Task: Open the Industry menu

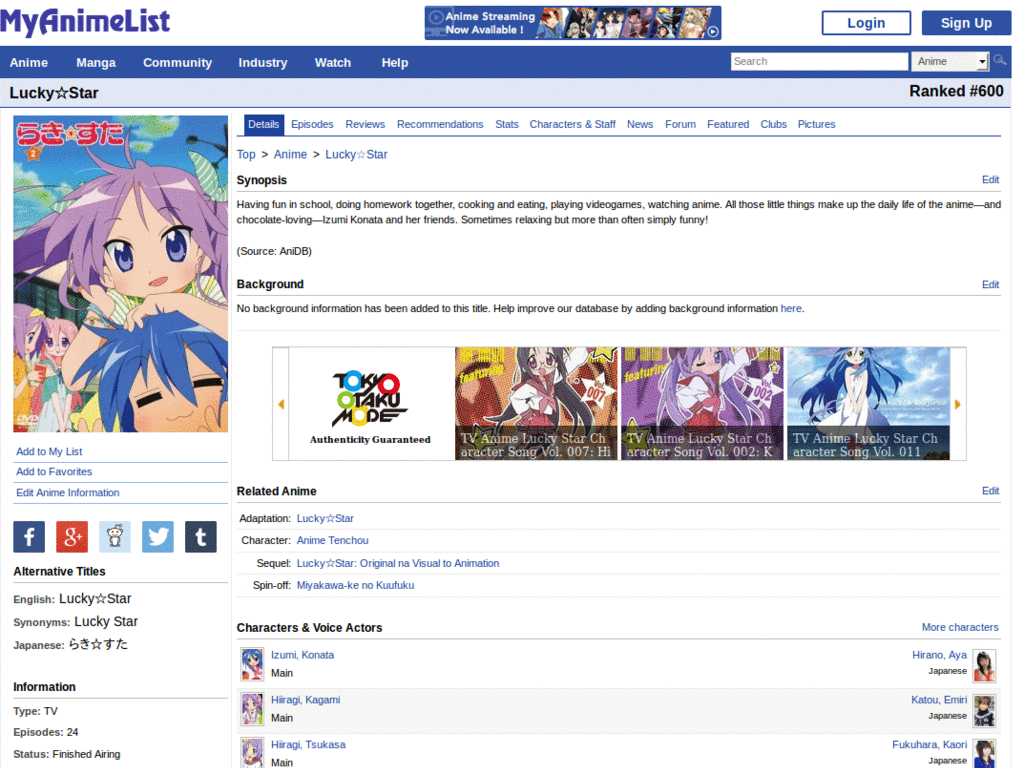Action: click(262, 62)
